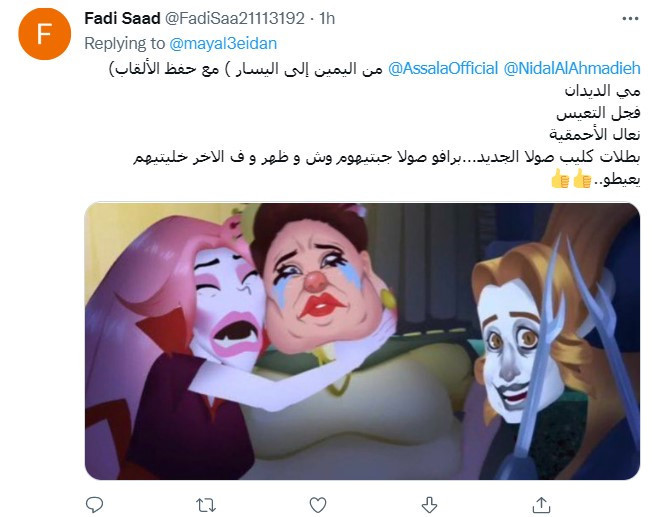Open the three-dot more options menu
Image resolution: width=653 pixels, height=517 pixels.
630,19
